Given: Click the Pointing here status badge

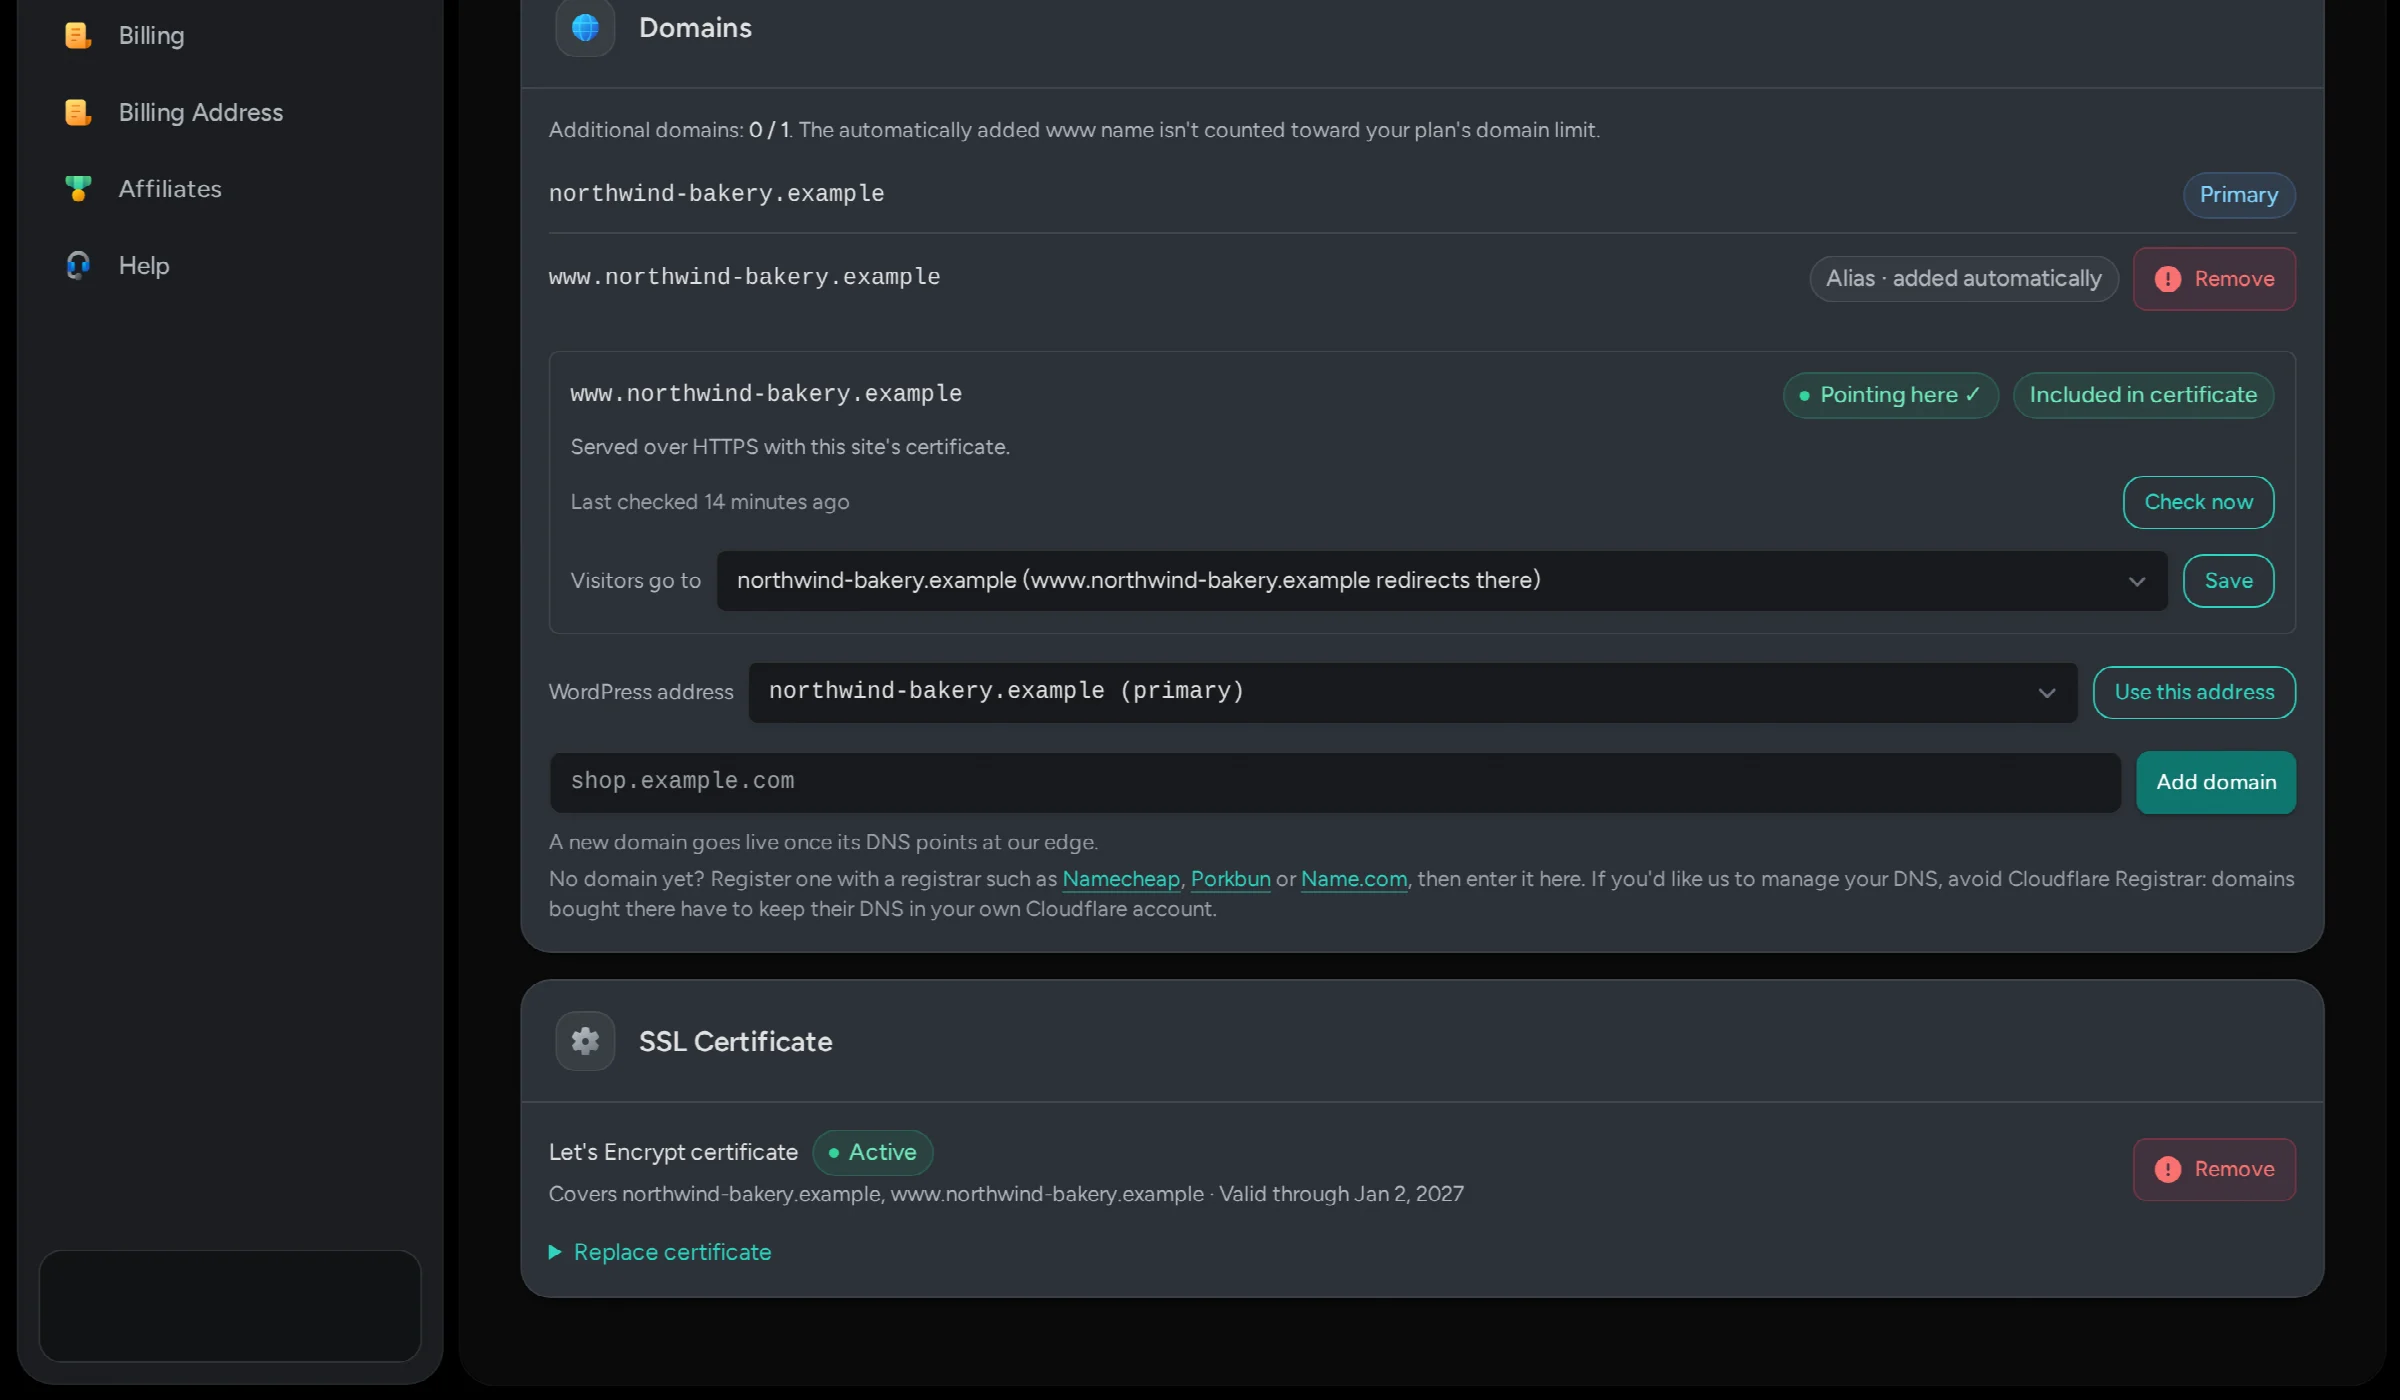Looking at the screenshot, I should [1891, 395].
